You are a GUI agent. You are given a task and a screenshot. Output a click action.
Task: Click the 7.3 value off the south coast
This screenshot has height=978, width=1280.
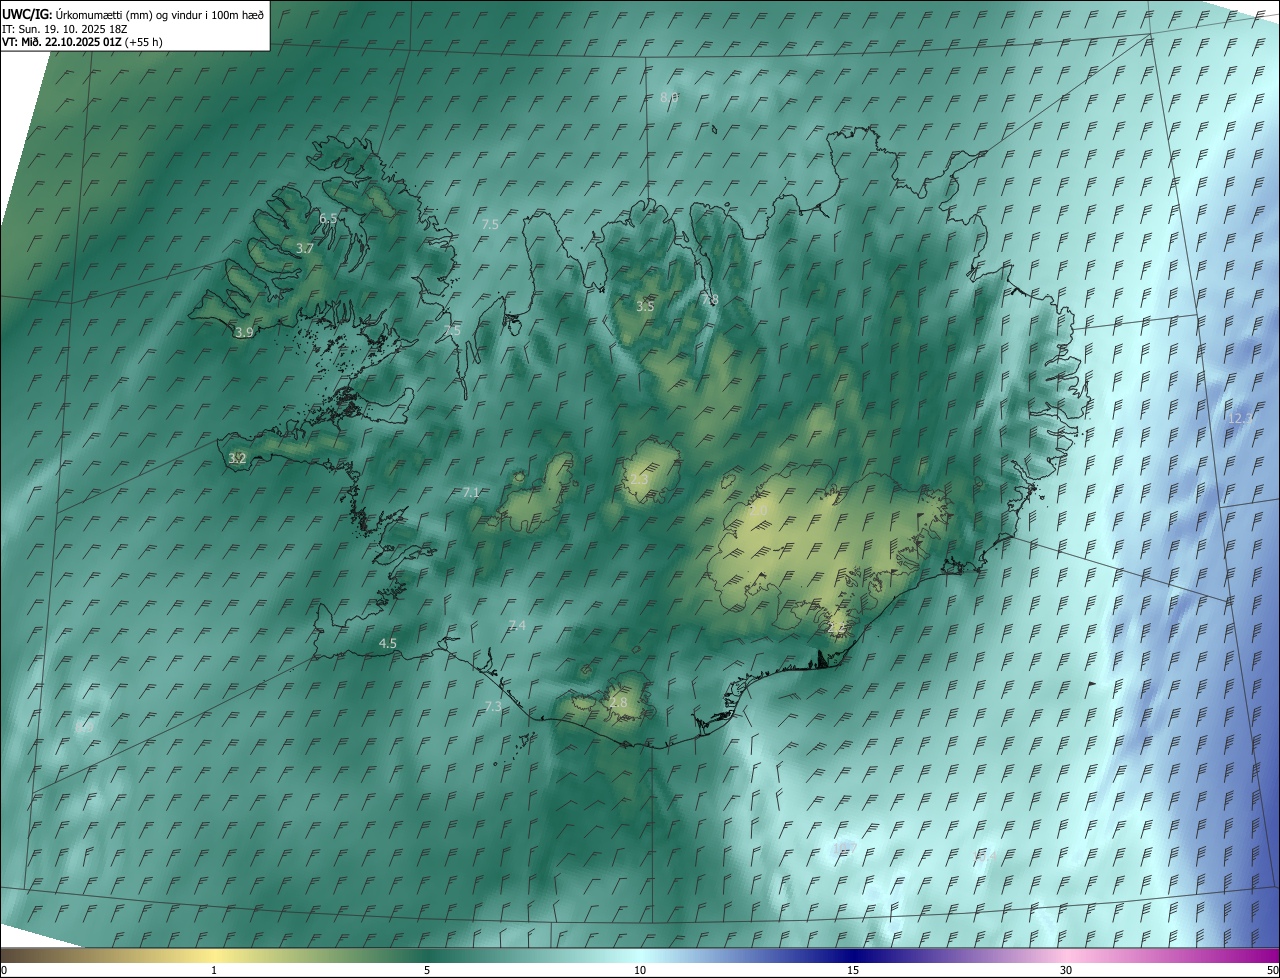tap(493, 706)
